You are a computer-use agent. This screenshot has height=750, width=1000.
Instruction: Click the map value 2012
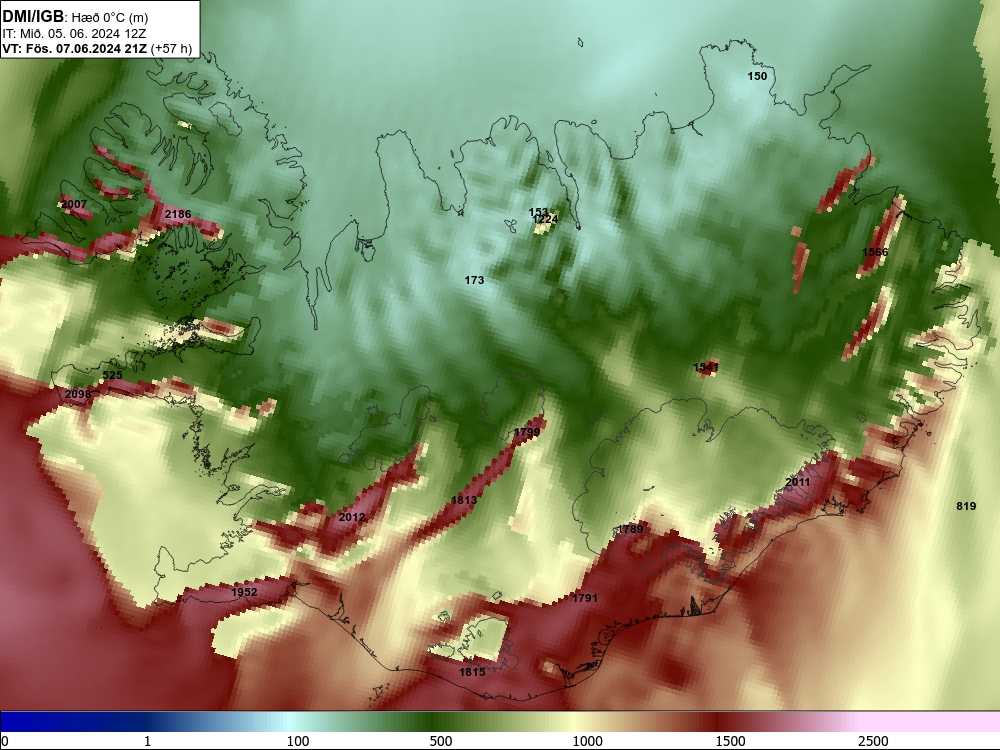tap(352, 517)
